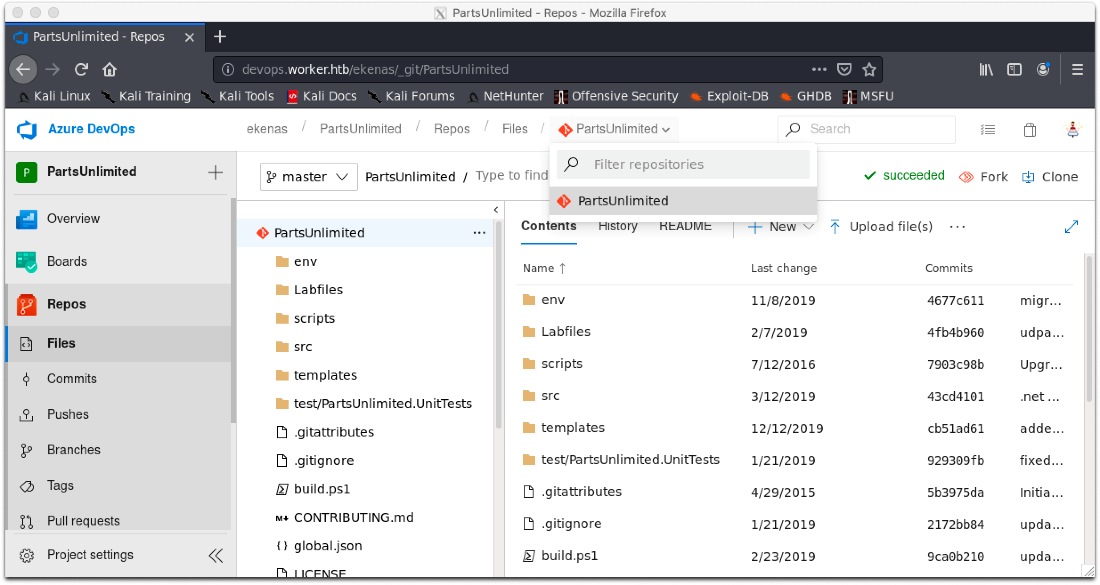Click the Filter repositories field

(x=683, y=165)
